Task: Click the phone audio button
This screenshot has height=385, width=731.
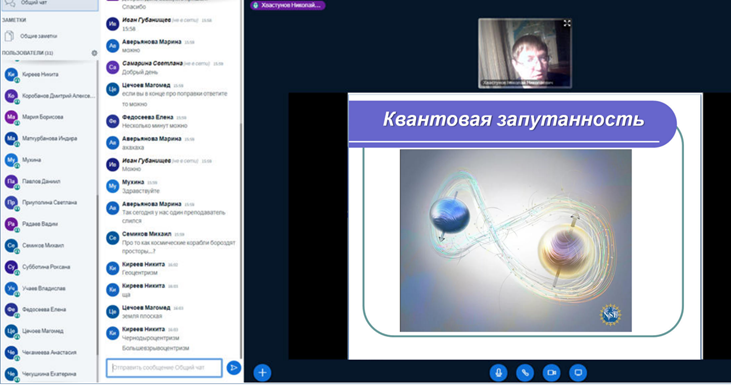Action: [x=525, y=372]
